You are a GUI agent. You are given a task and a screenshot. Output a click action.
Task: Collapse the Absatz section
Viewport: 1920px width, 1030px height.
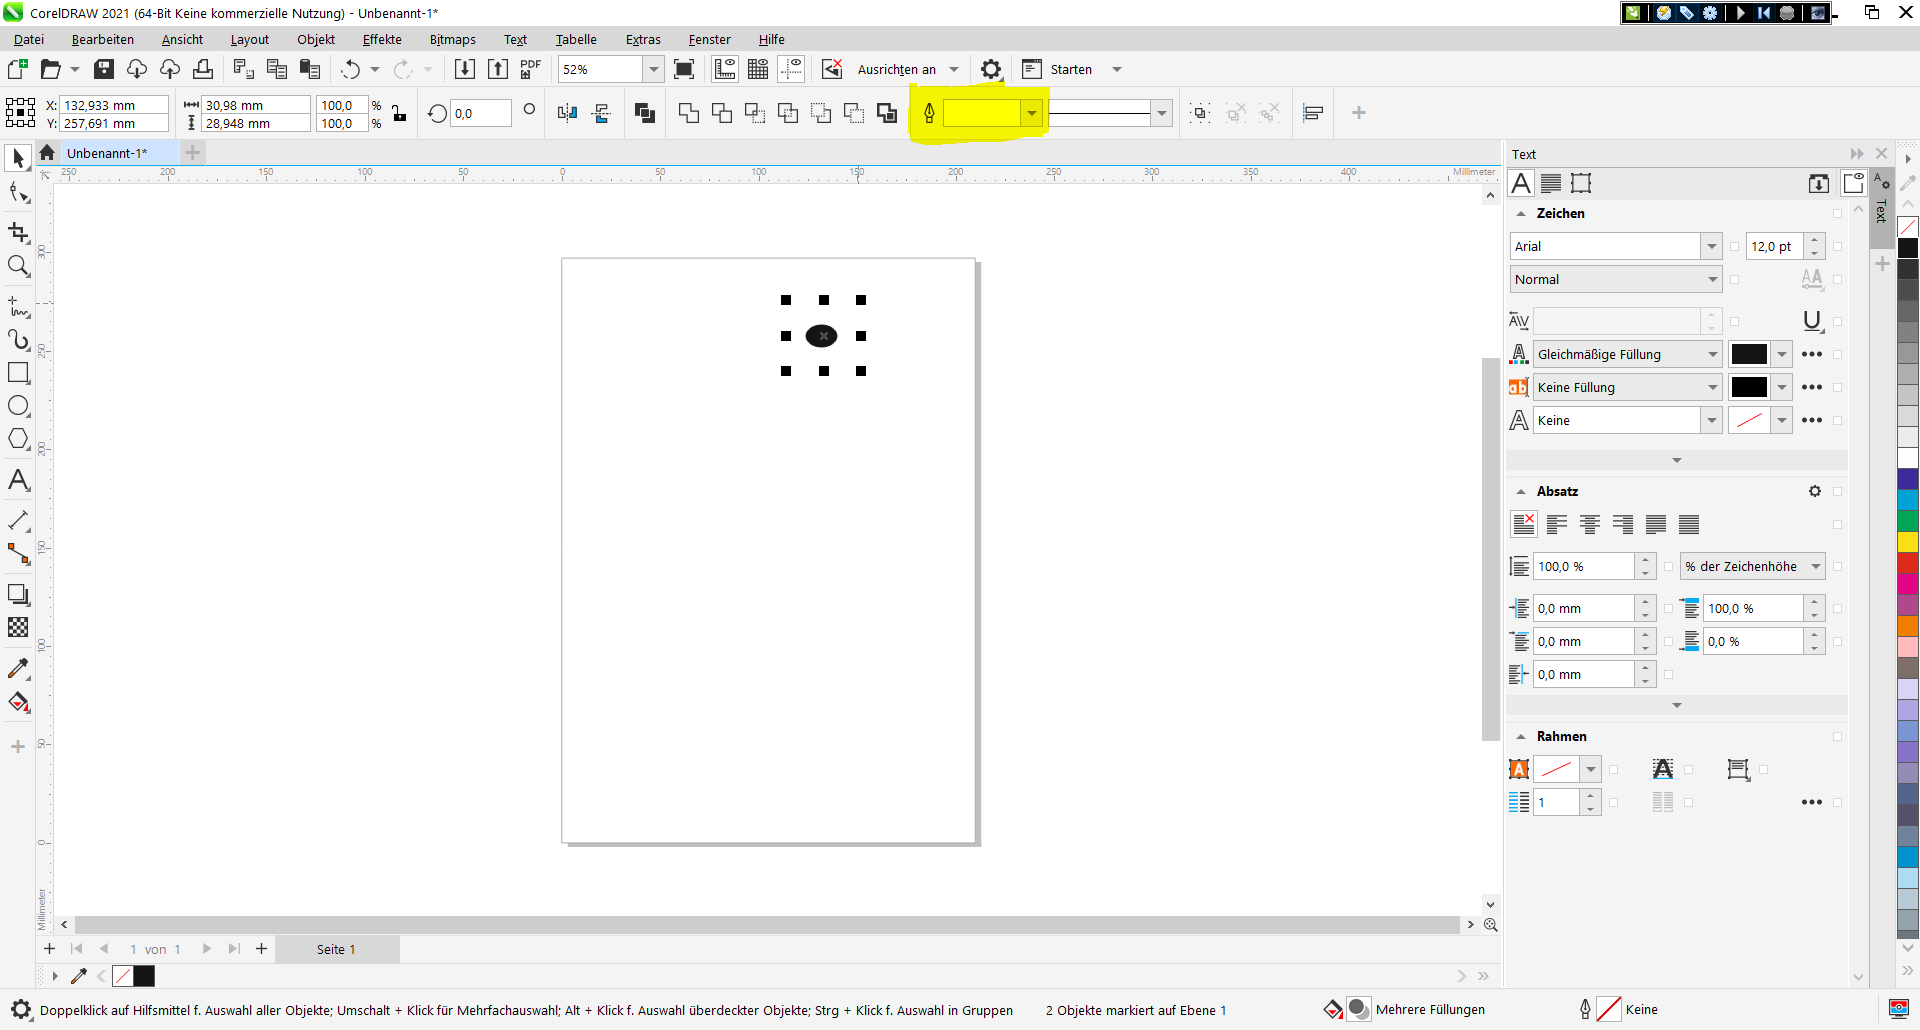tap(1521, 492)
